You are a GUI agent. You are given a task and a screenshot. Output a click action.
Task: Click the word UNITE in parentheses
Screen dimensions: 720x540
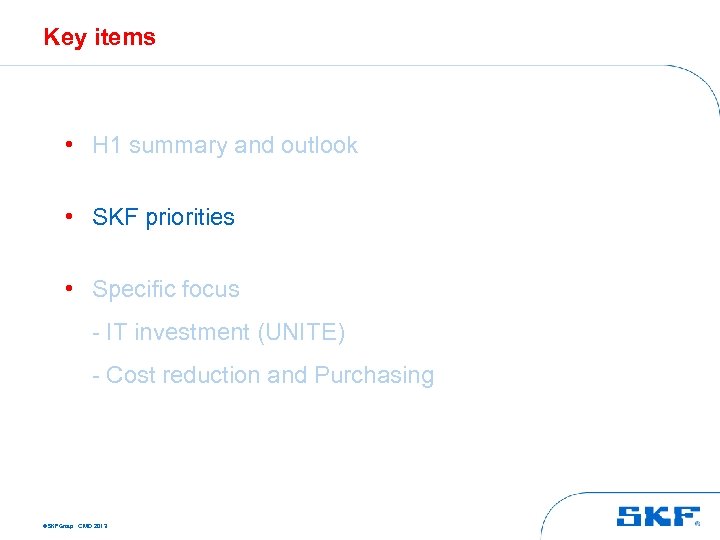click(x=301, y=333)
